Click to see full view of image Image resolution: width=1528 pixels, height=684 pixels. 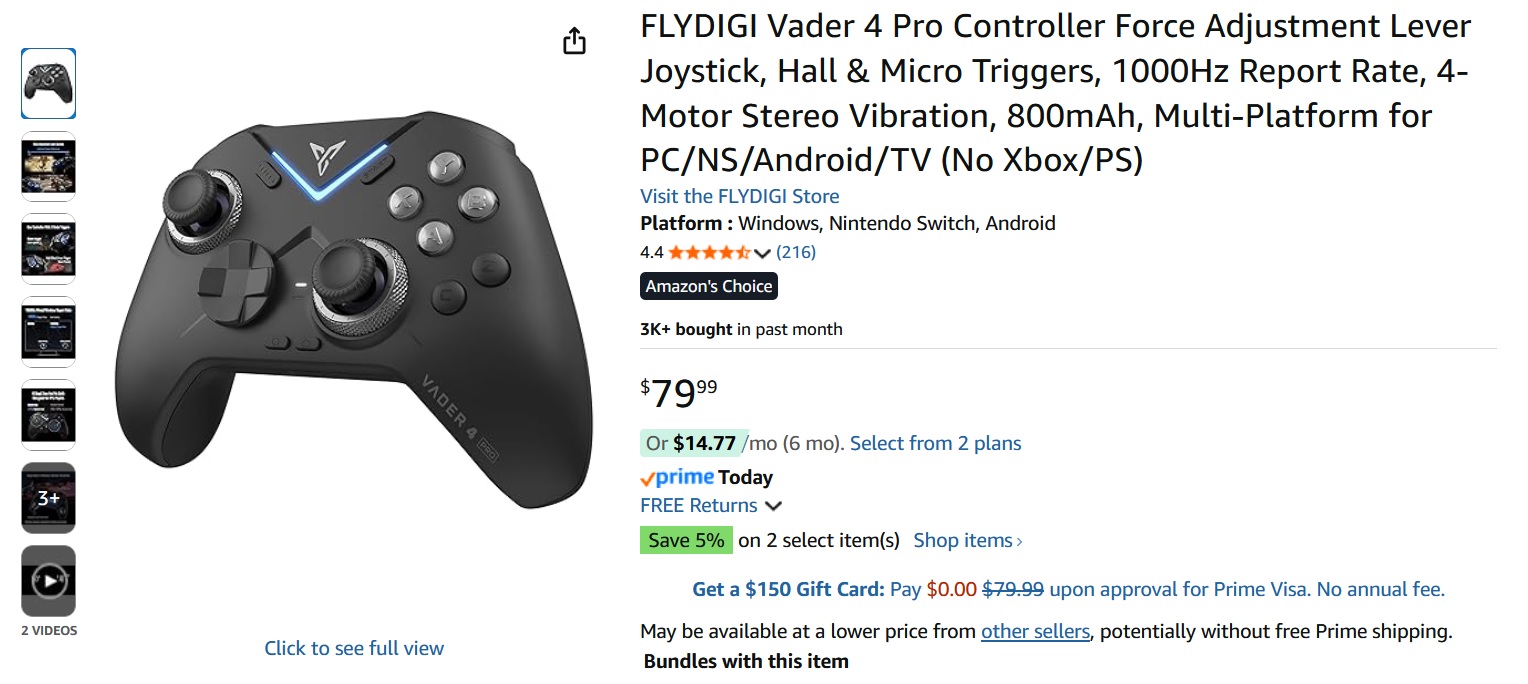click(x=354, y=648)
